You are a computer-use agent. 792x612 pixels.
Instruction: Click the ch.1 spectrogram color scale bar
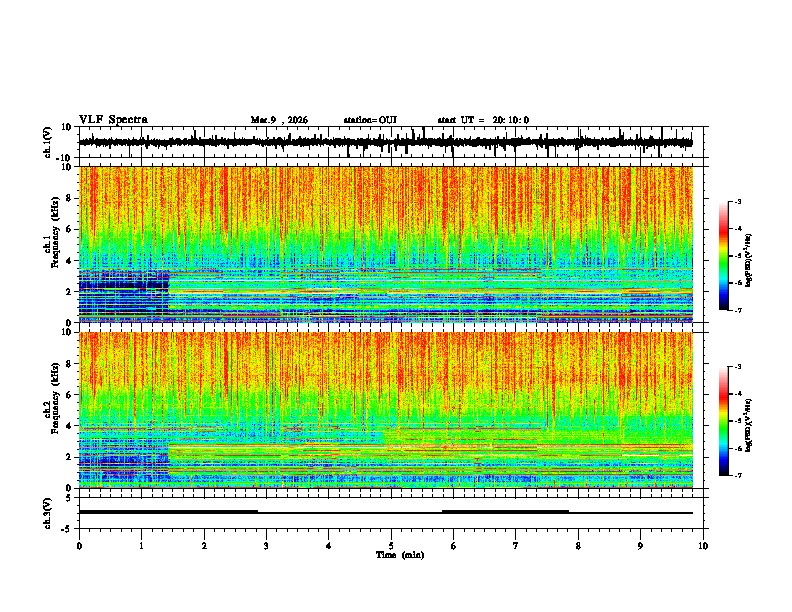tap(724, 256)
